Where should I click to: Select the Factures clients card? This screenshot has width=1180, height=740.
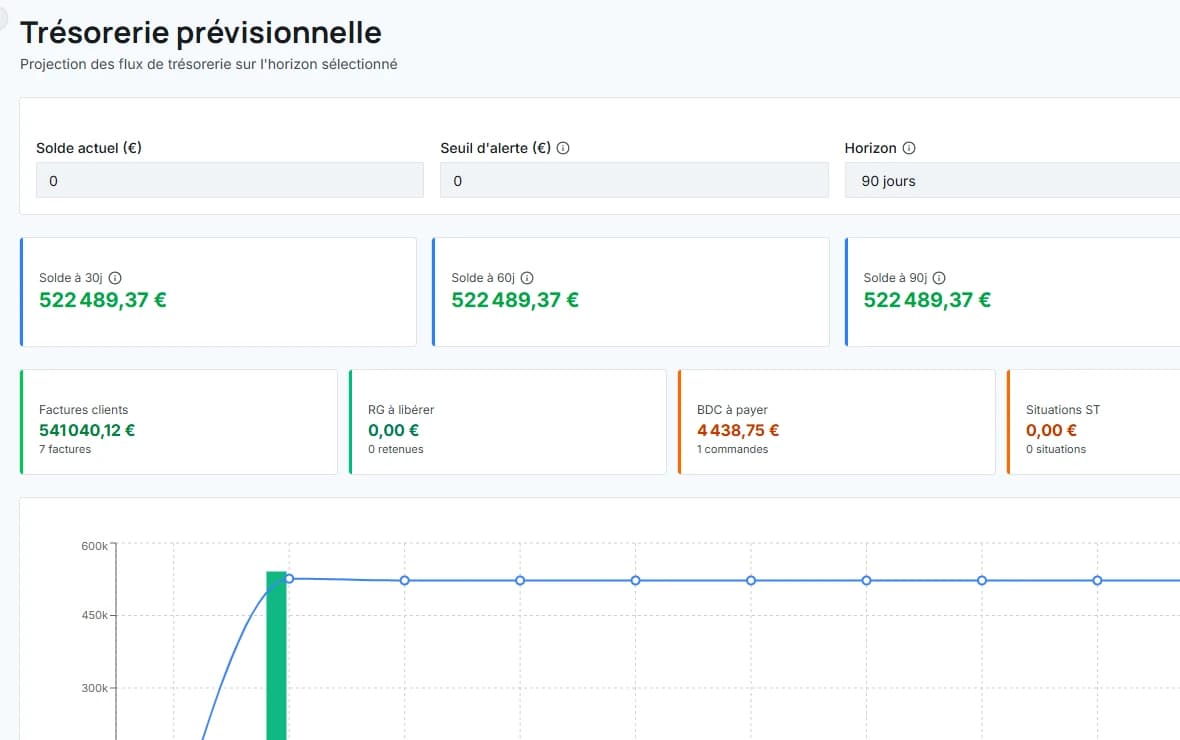179,422
